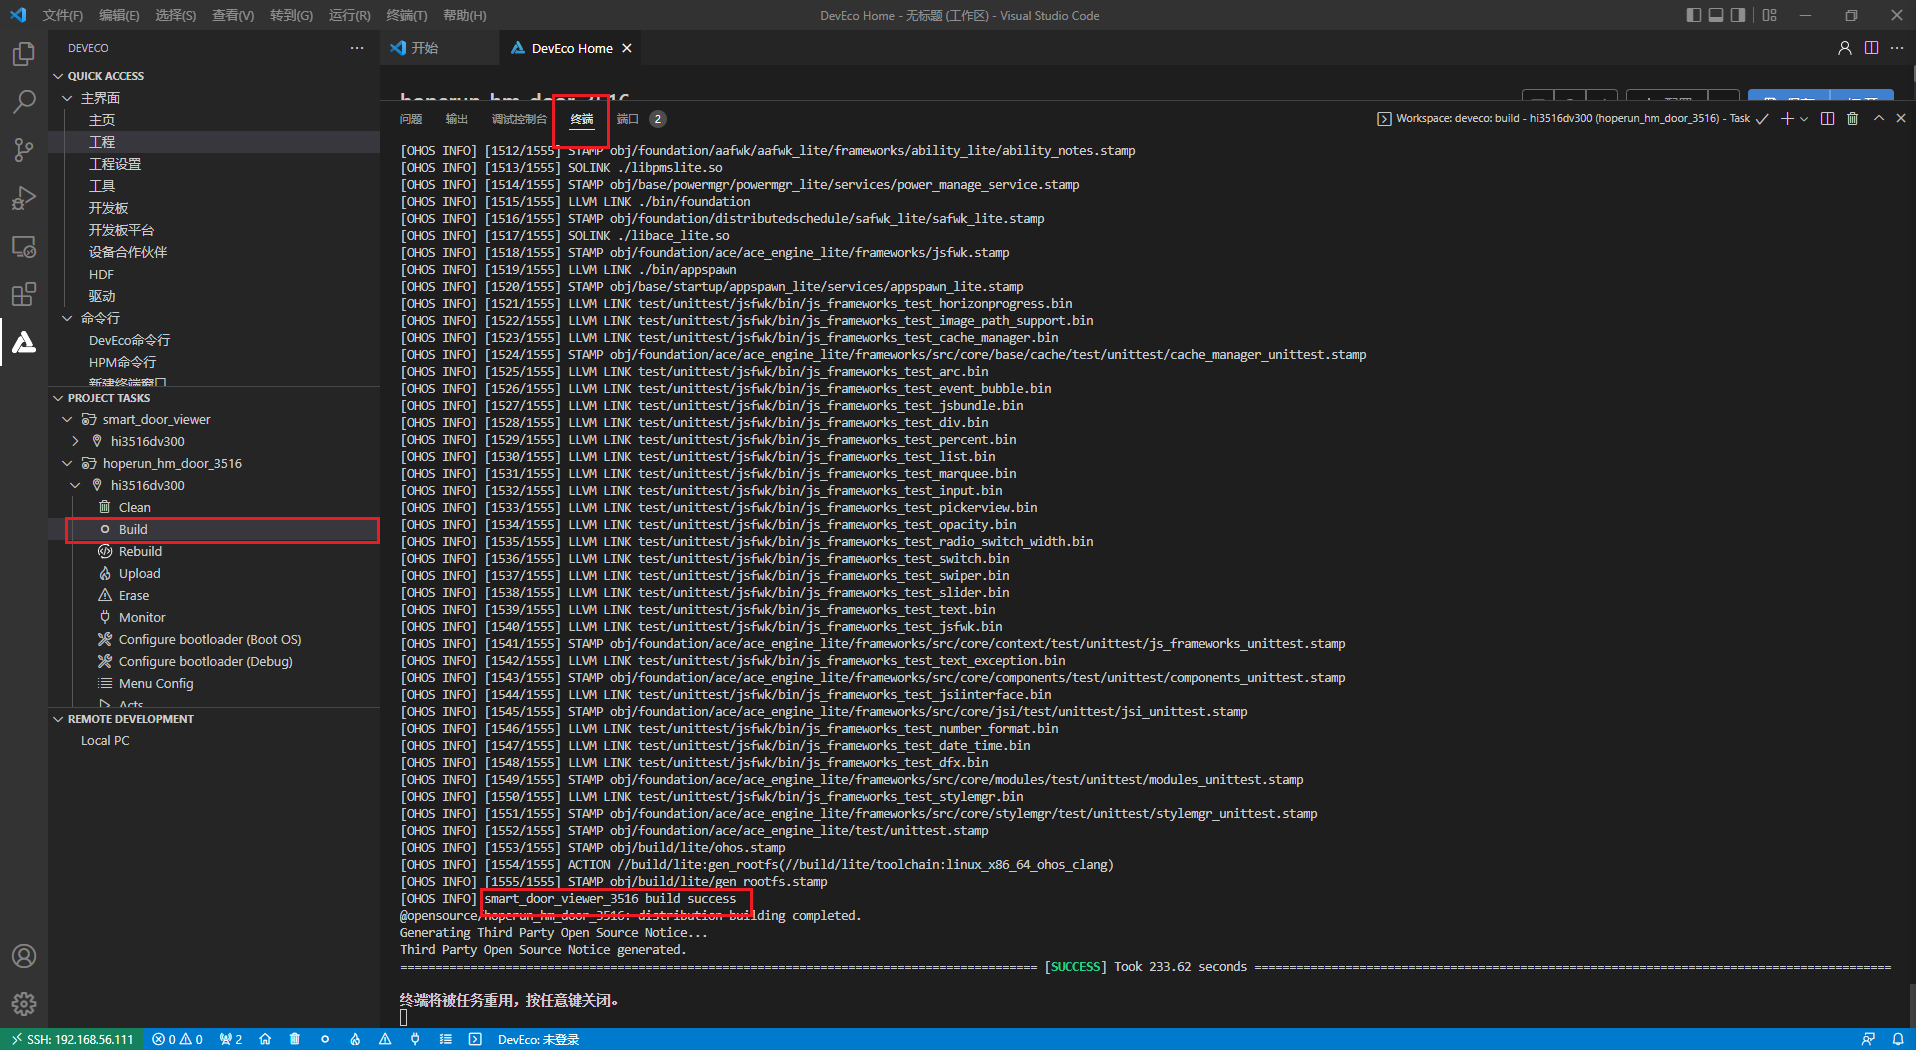Open the 文件(F) menu
Screen dimensions: 1916x1050
[63, 15]
